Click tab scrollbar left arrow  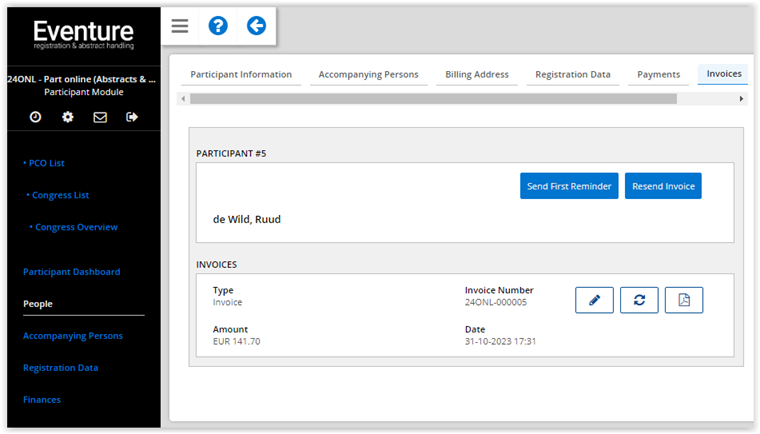183,99
